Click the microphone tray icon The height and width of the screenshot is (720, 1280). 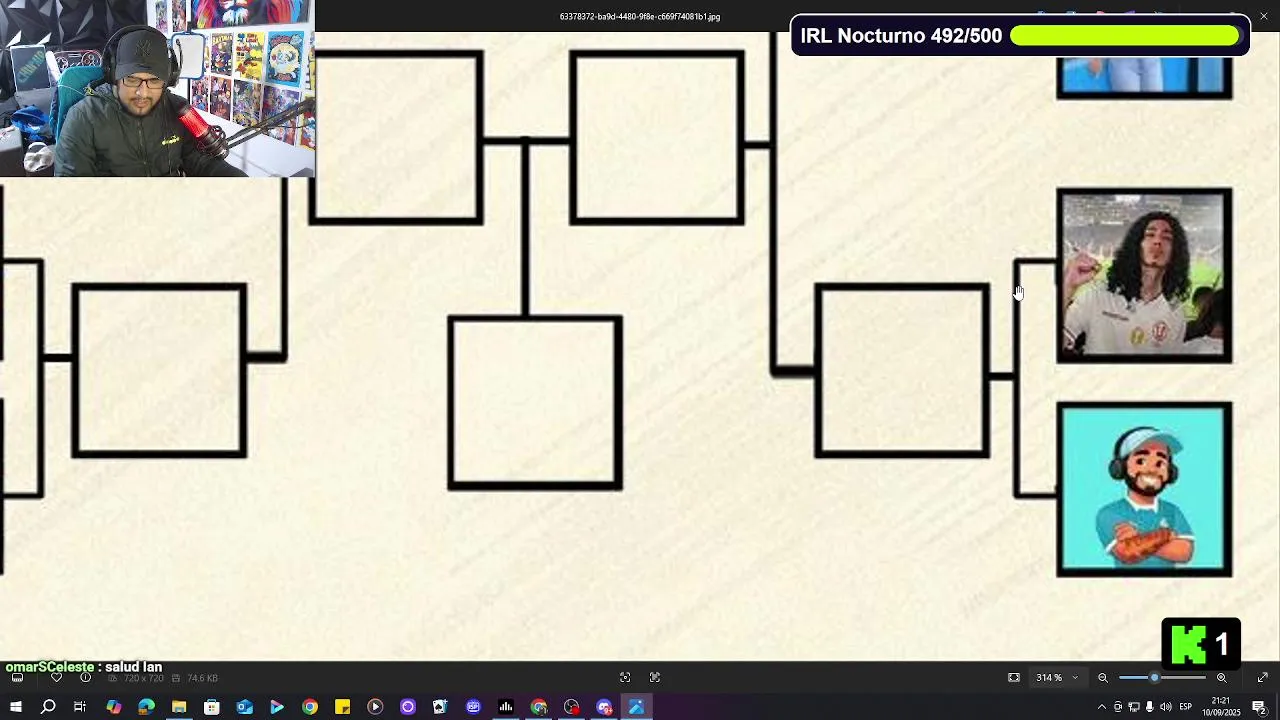[1150, 708]
